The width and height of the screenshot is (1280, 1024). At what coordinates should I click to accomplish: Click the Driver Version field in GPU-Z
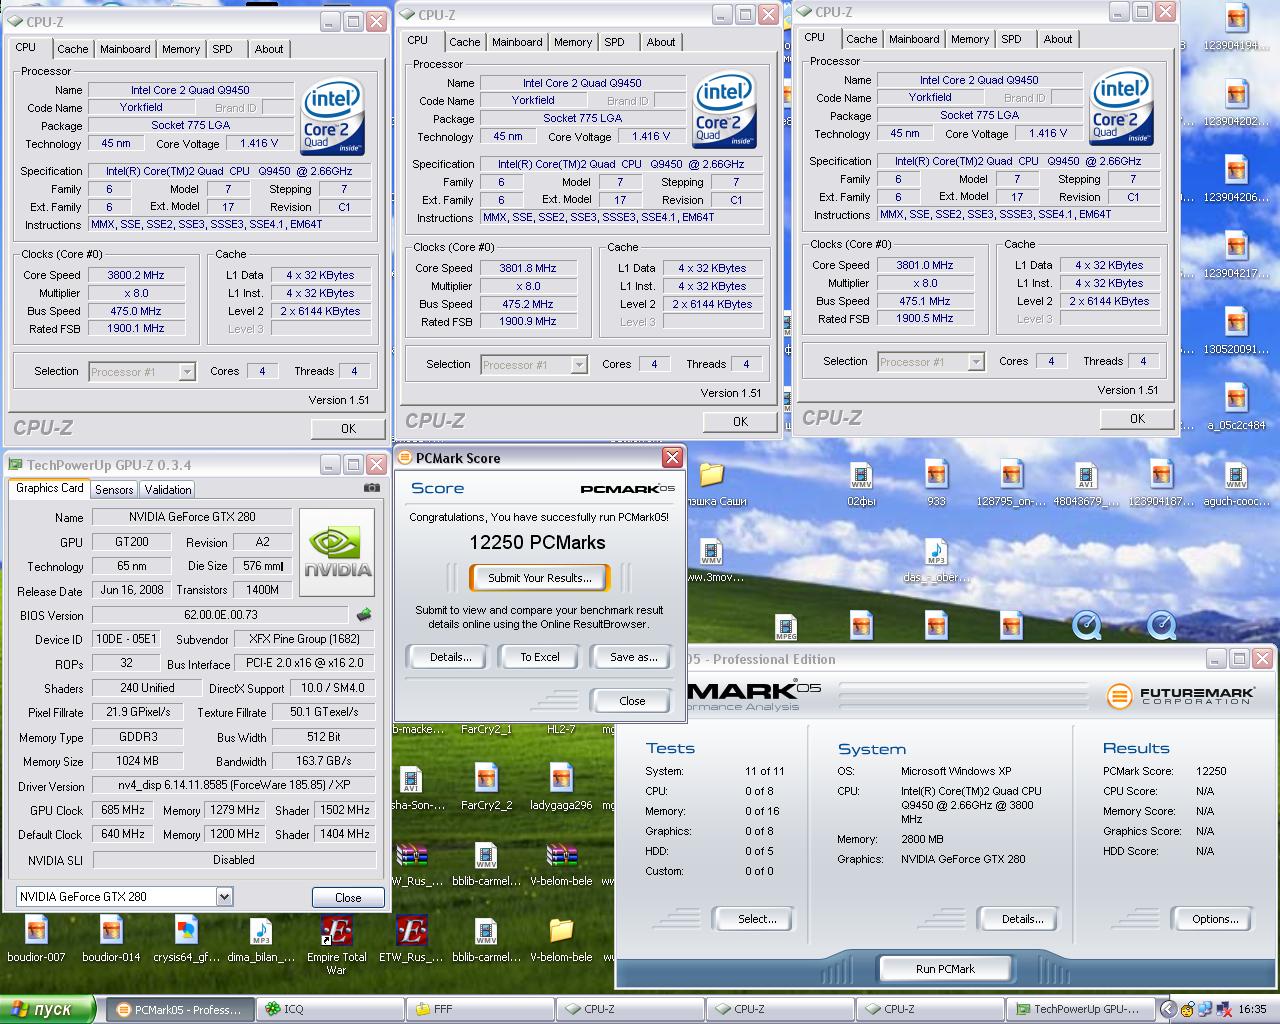(x=234, y=785)
